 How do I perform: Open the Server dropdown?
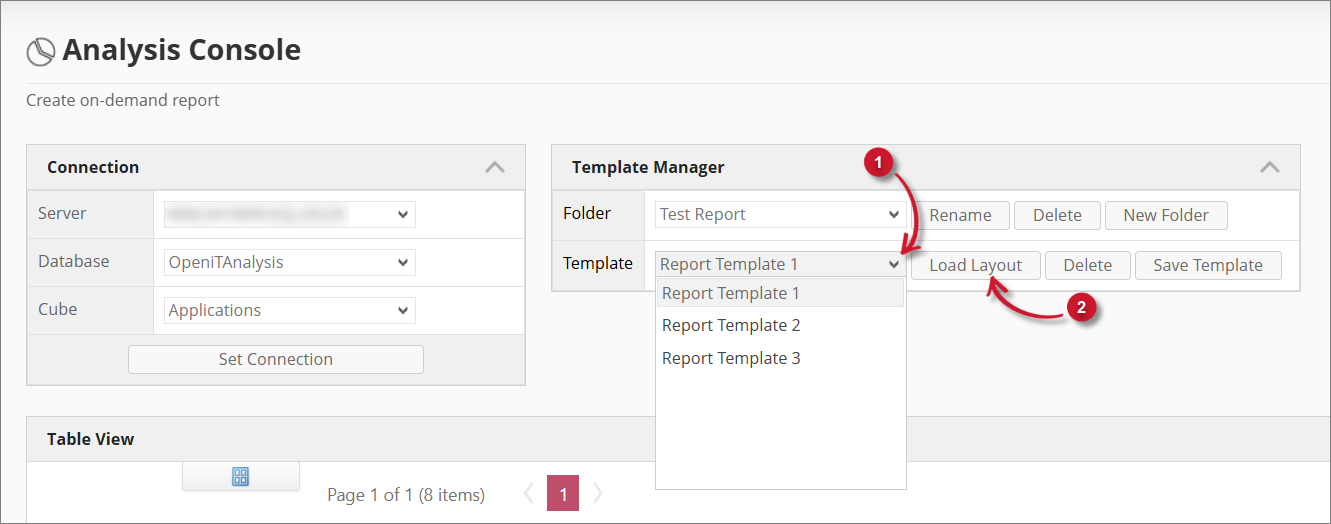(x=290, y=214)
